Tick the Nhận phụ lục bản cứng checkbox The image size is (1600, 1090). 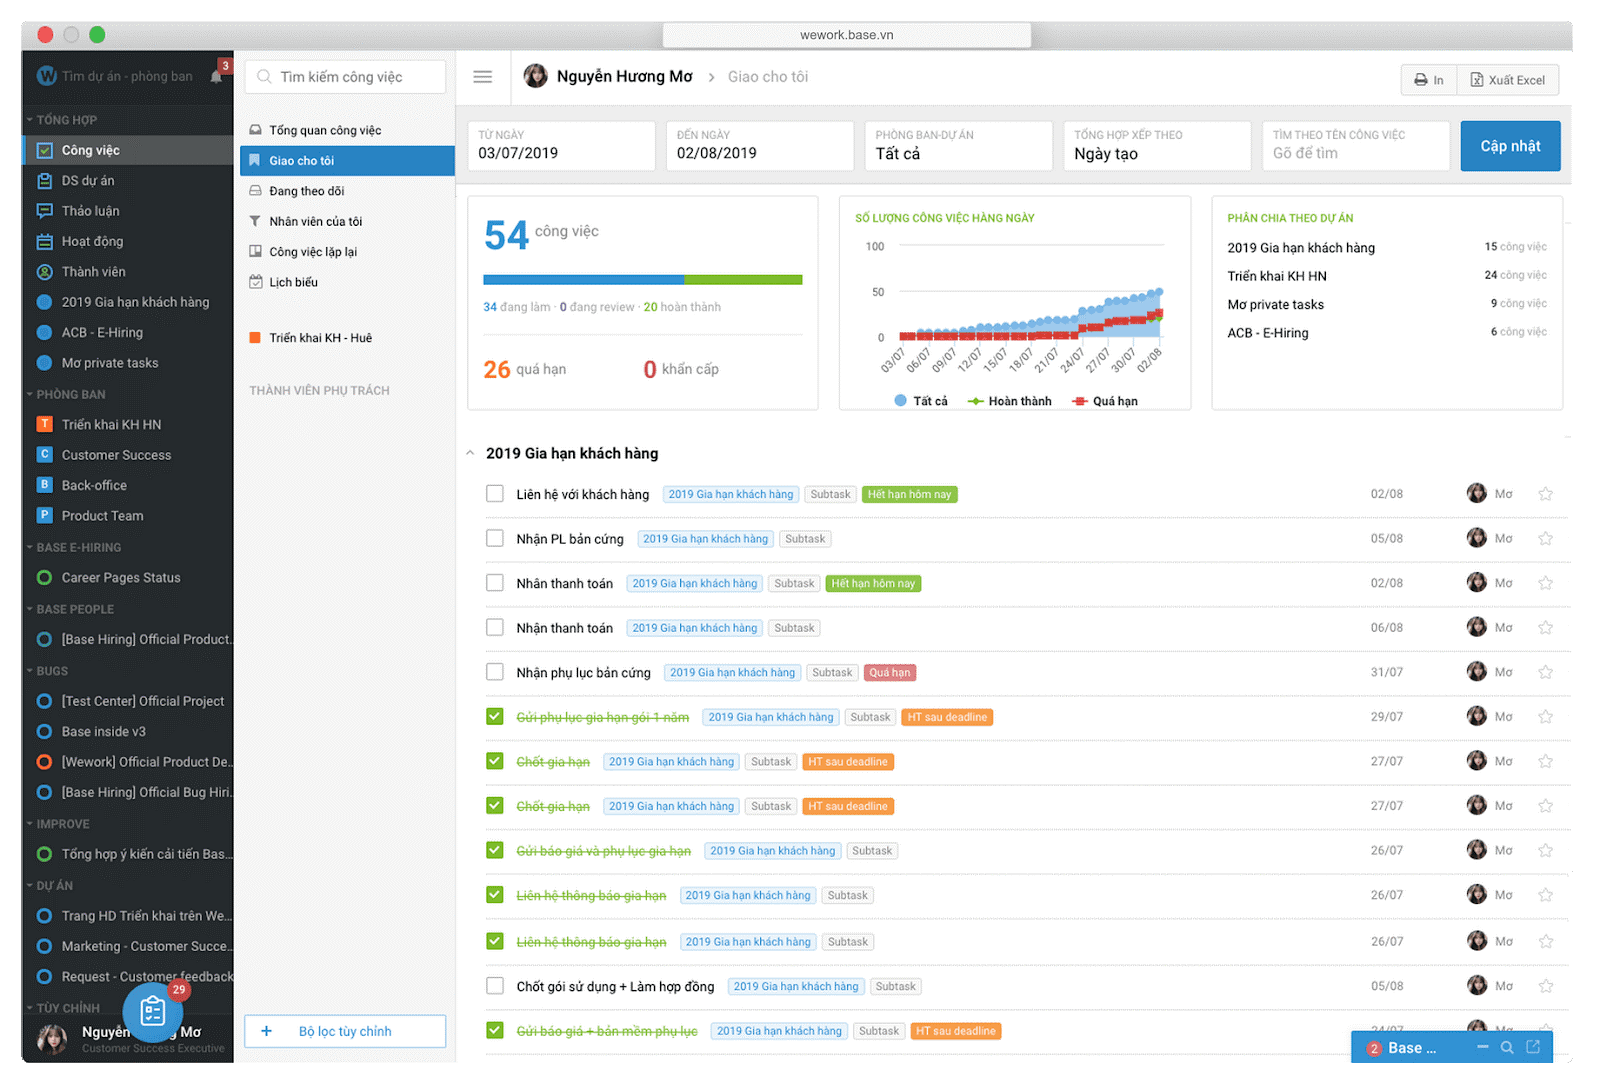pos(495,673)
